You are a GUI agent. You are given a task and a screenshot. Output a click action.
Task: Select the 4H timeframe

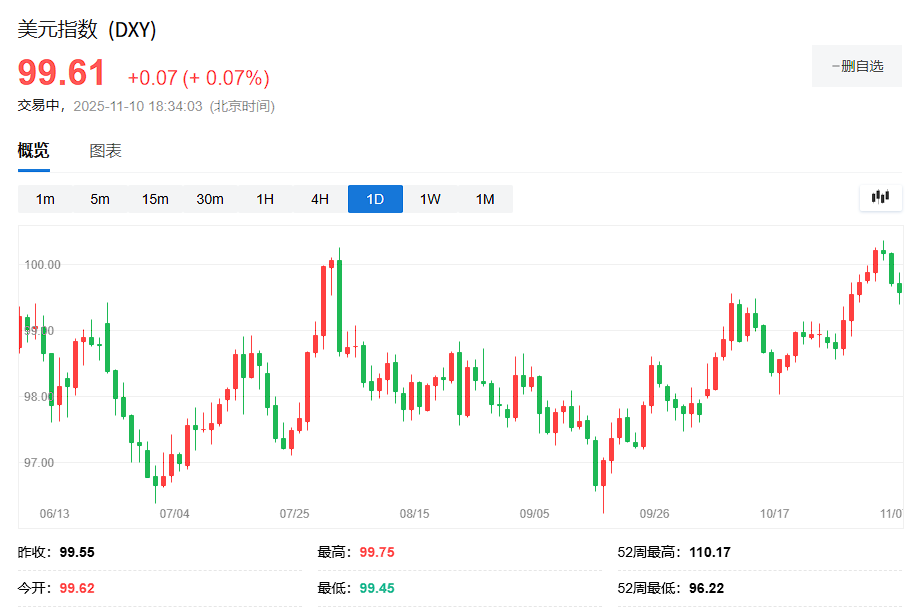point(319,199)
